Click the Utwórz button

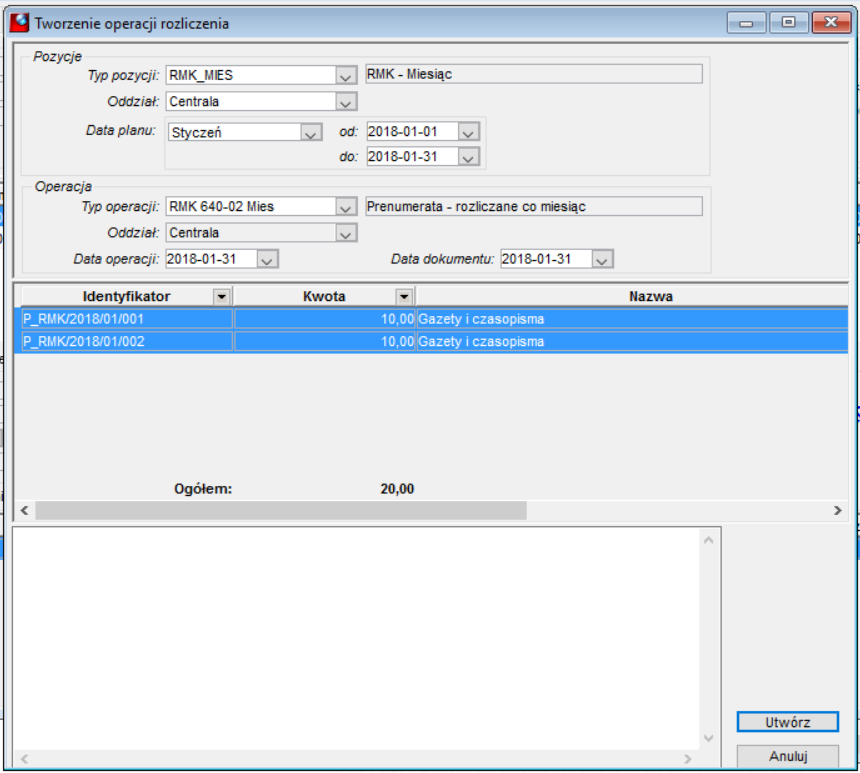tap(788, 722)
